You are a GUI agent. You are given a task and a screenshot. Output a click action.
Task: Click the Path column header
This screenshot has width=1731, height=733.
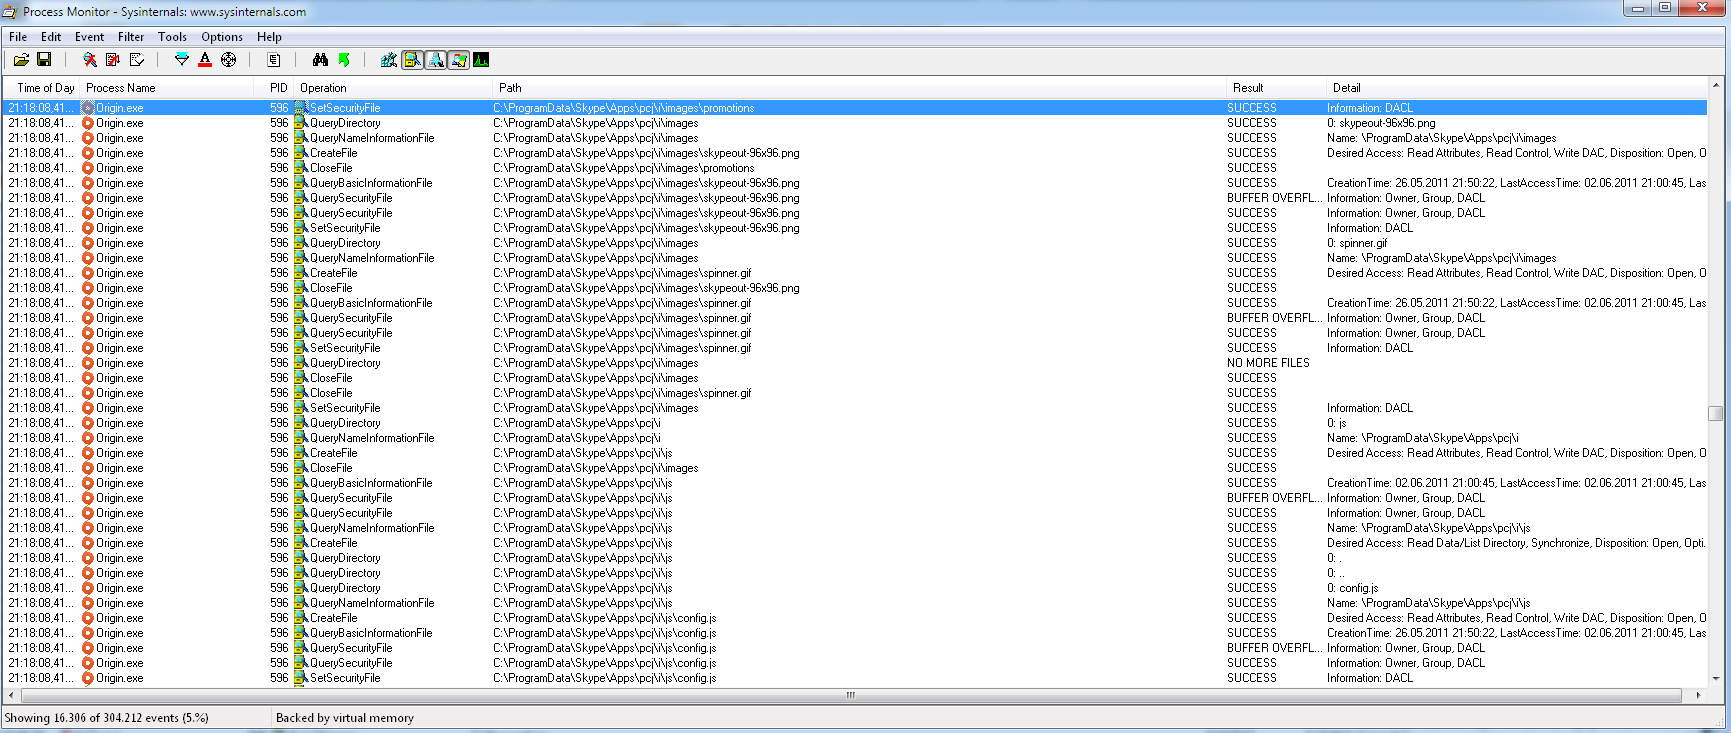coord(859,88)
